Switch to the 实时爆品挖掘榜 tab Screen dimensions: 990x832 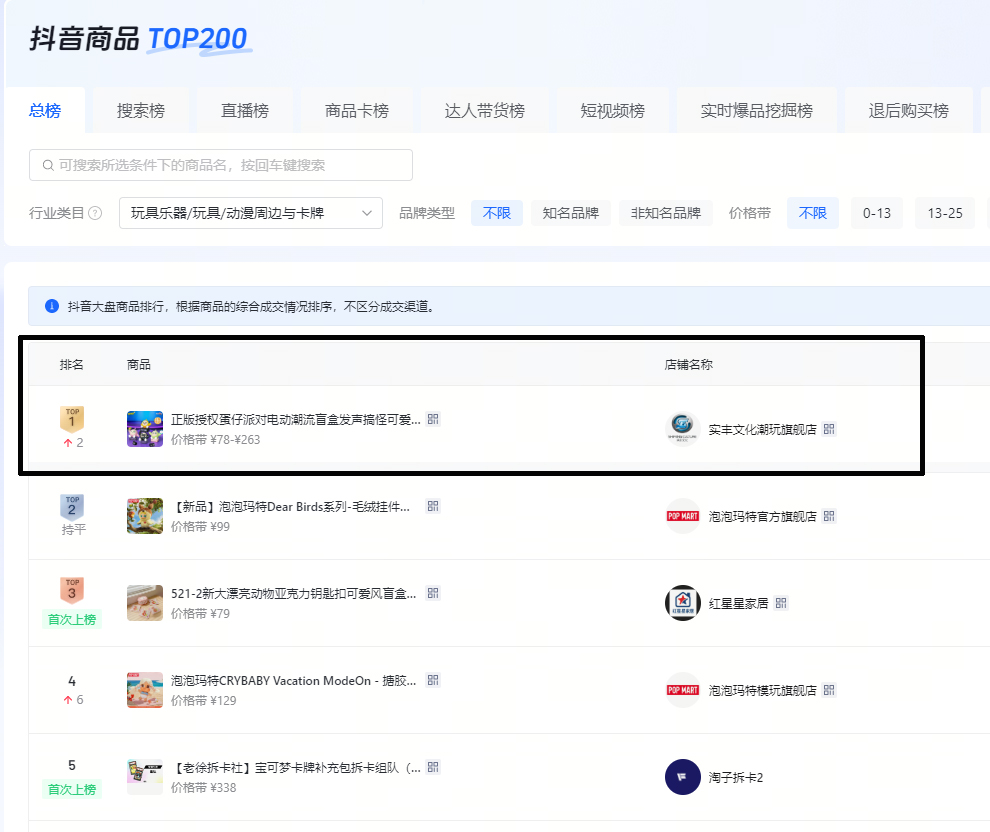756,110
